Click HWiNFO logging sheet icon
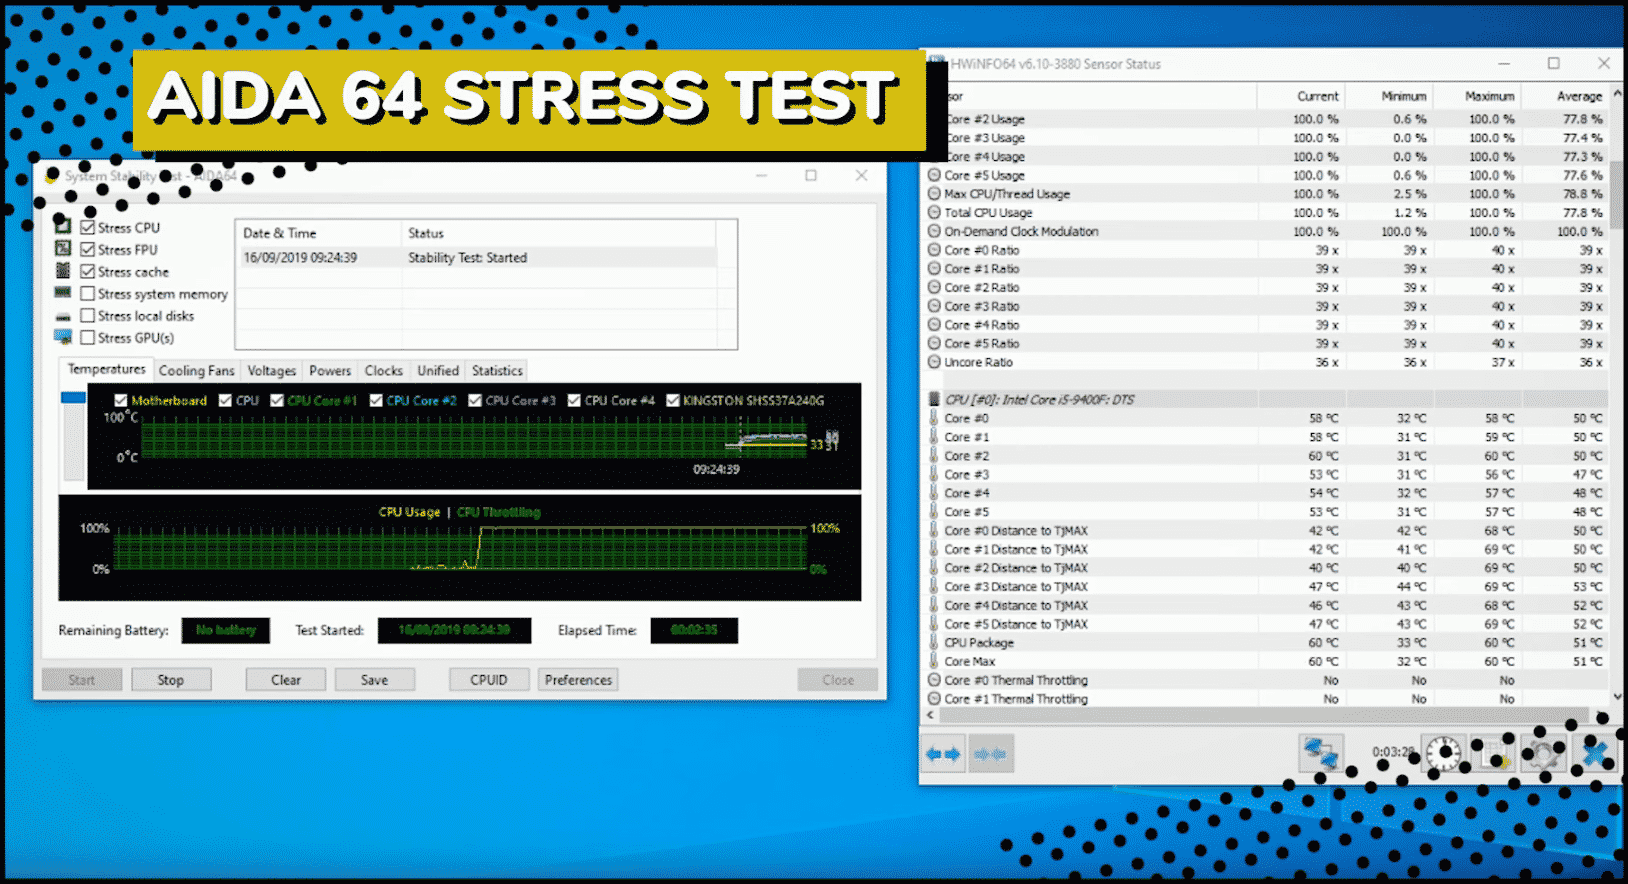 pos(1495,753)
